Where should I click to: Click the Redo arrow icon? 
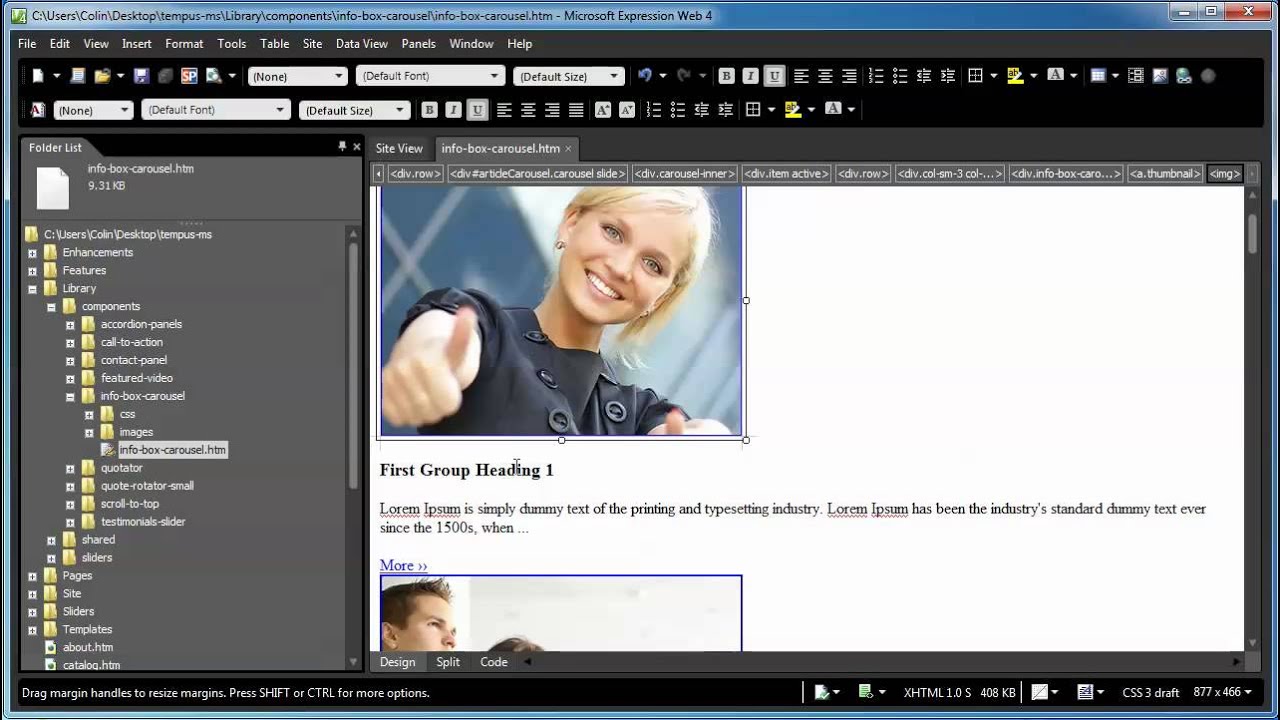coord(684,76)
